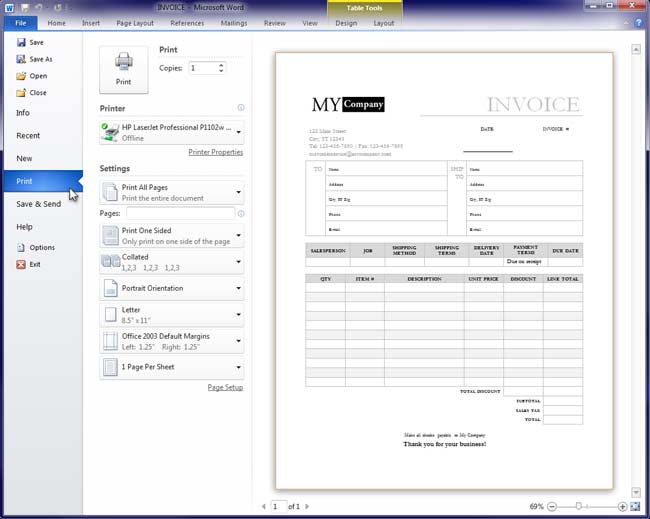Select Save & Send in the Backstage menu
The width and height of the screenshot is (650, 519).
(43, 204)
